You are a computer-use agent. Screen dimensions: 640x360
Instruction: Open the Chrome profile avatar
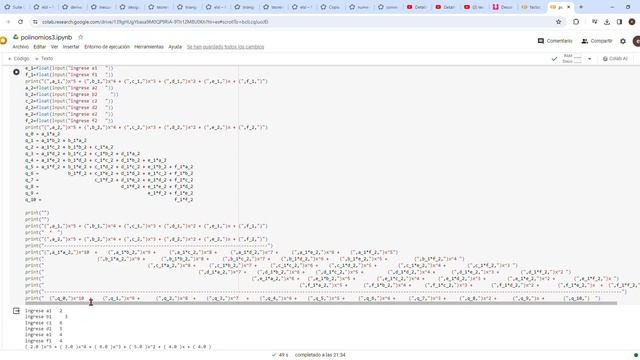click(632, 22)
